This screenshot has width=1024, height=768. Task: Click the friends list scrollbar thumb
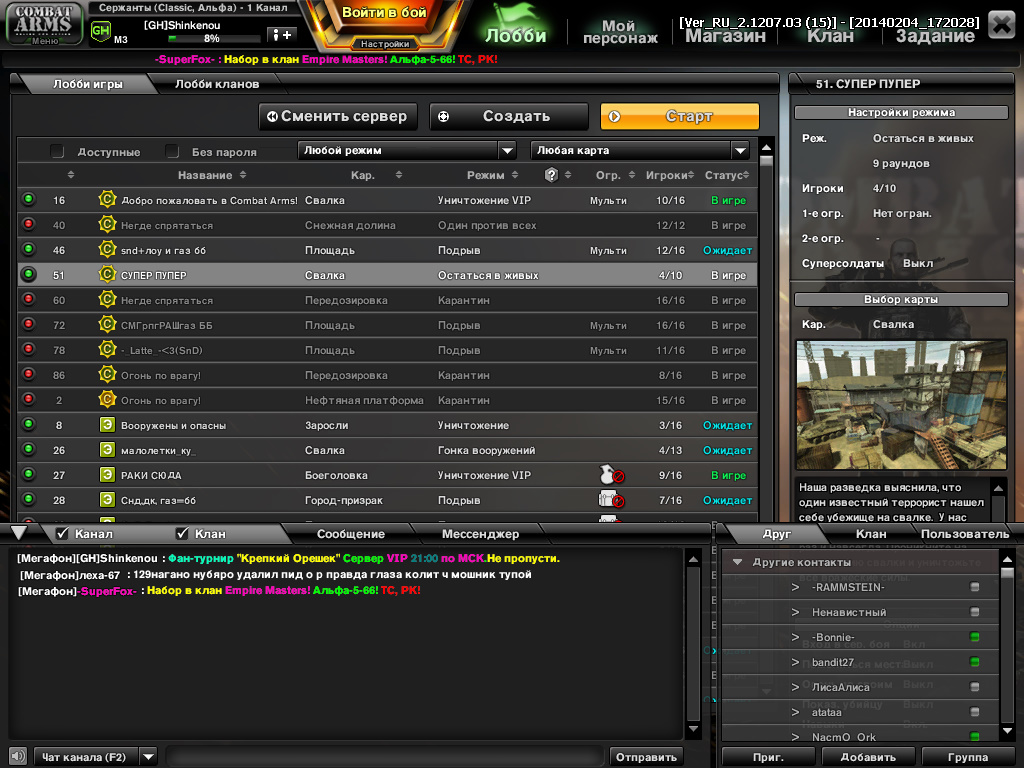1007,573
